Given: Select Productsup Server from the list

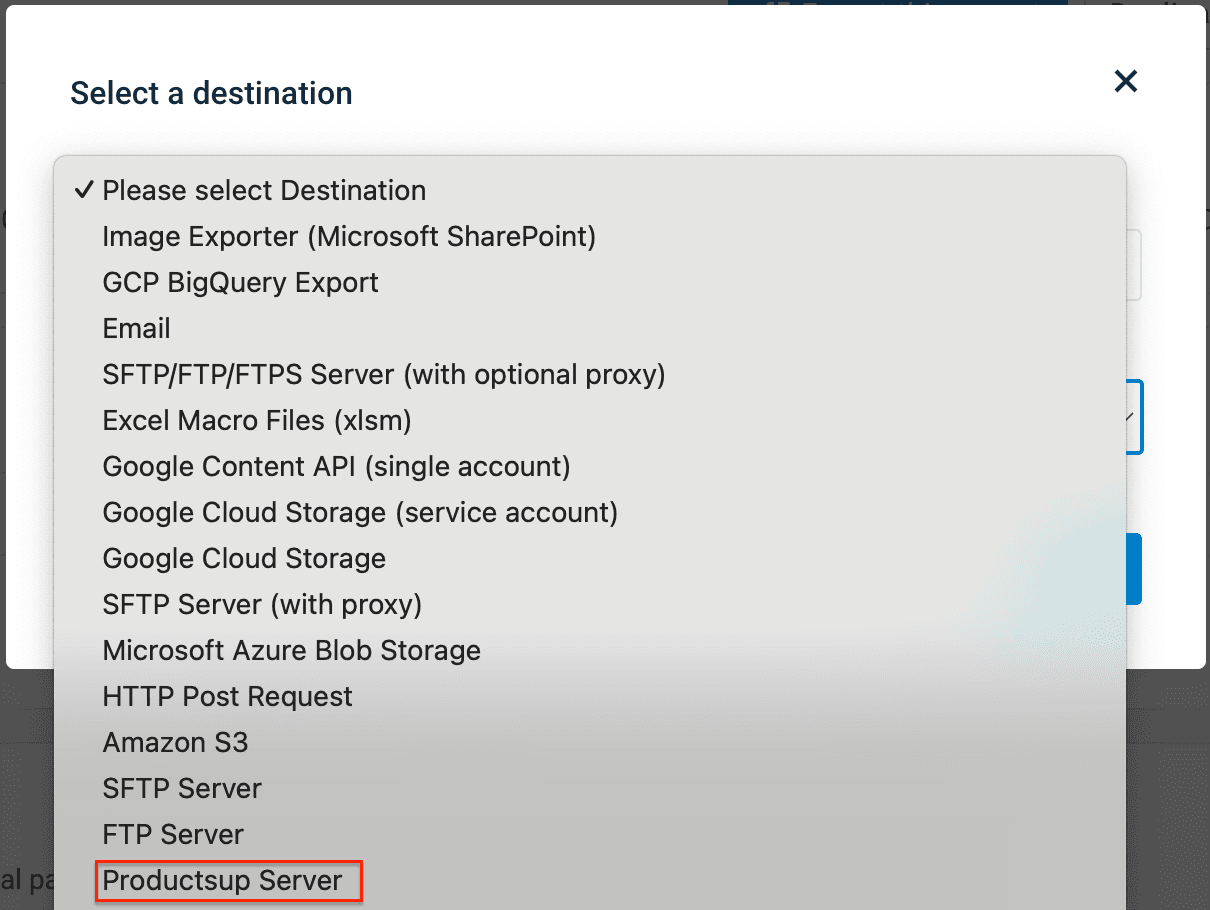Looking at the screenshot, I should coord(222,881).
